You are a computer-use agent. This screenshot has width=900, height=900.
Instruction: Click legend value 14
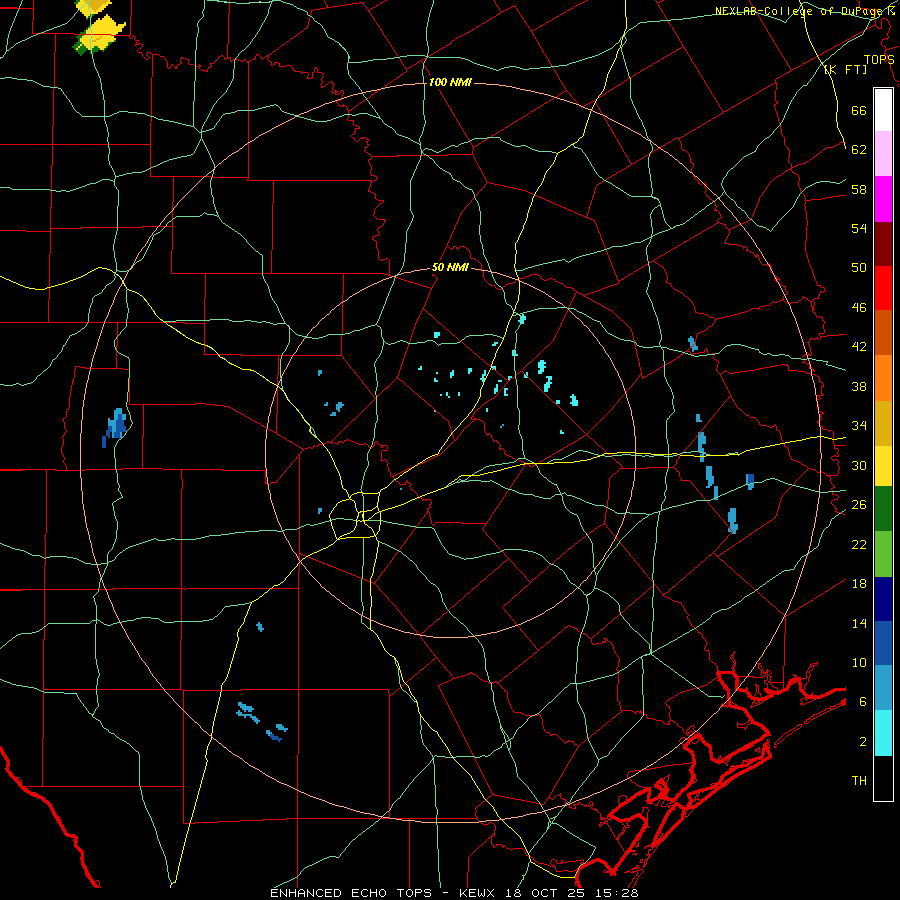[859, 623]
